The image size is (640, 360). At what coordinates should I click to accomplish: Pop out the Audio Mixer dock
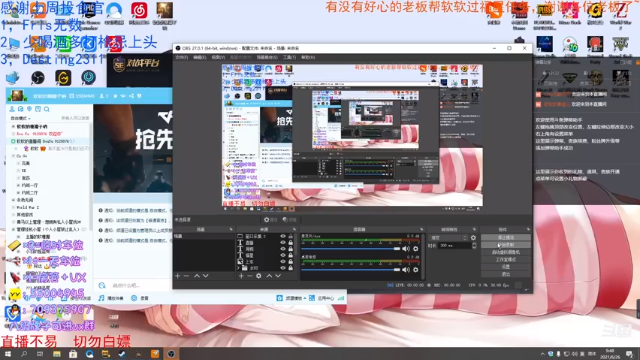[422, 229]
